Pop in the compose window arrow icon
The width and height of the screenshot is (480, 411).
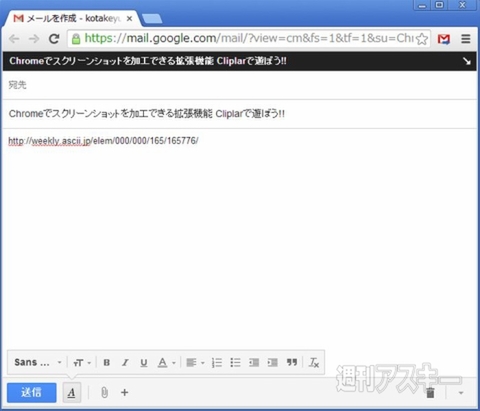coord(467,61)
